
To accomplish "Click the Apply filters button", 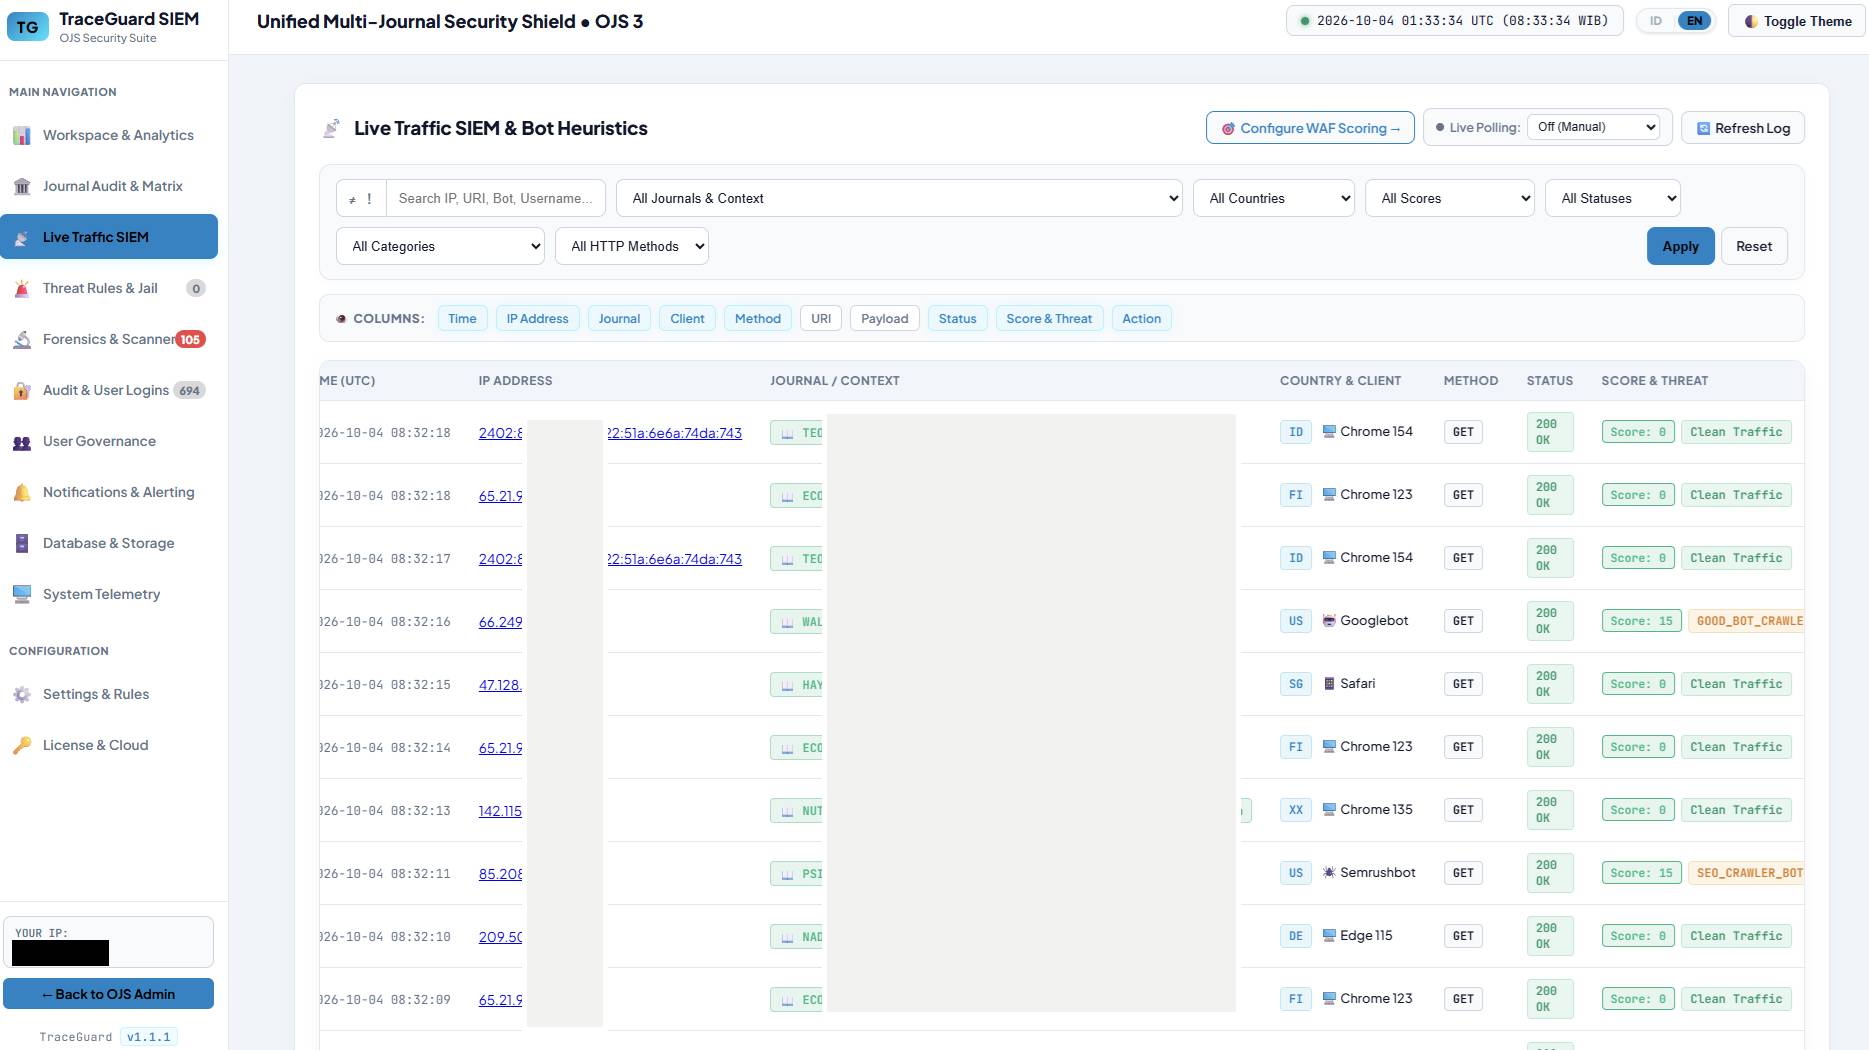I will pos(1680,247).
